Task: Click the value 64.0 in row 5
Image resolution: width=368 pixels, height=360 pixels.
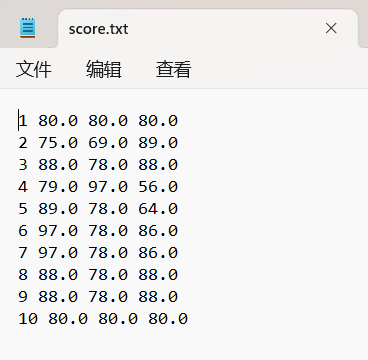Action: (158, 209)
